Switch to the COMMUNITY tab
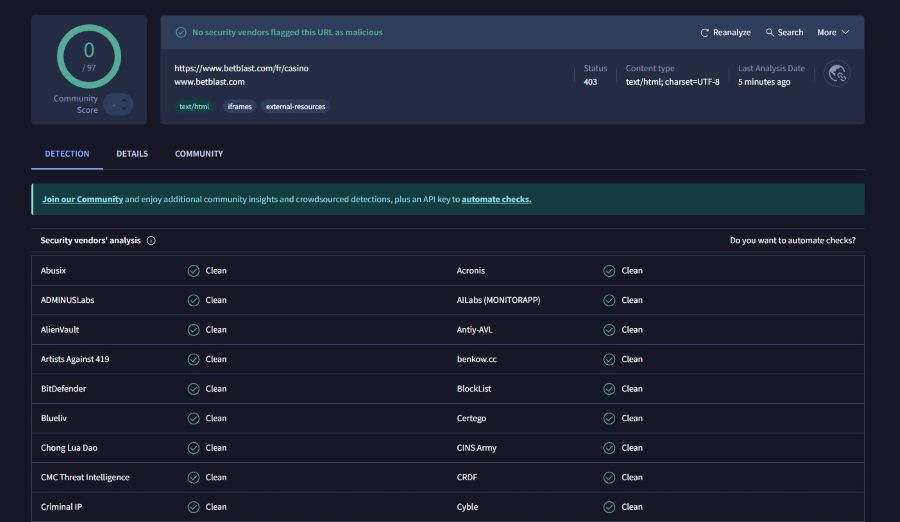This screenshot has height=522, width=900. pyautogui.click(x=199, y=154)
